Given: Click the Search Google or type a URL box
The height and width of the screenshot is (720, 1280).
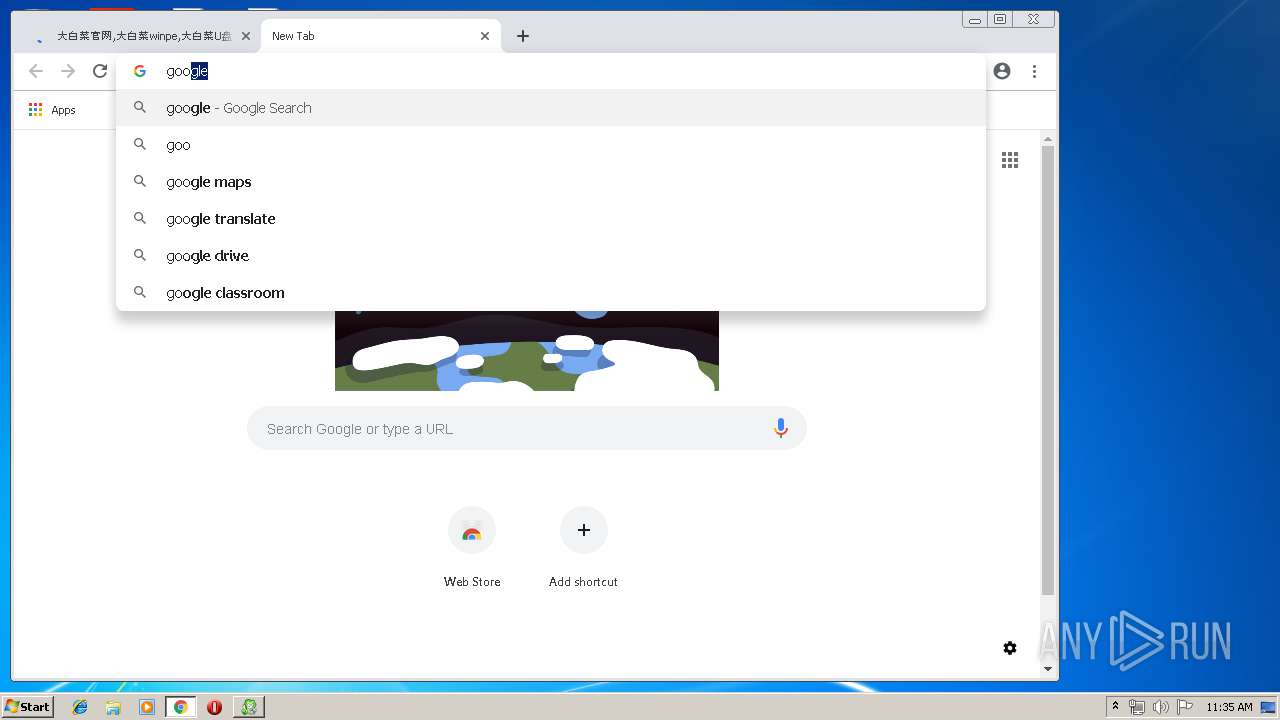Looking at the screenshot, I should [x=527, y=429].
